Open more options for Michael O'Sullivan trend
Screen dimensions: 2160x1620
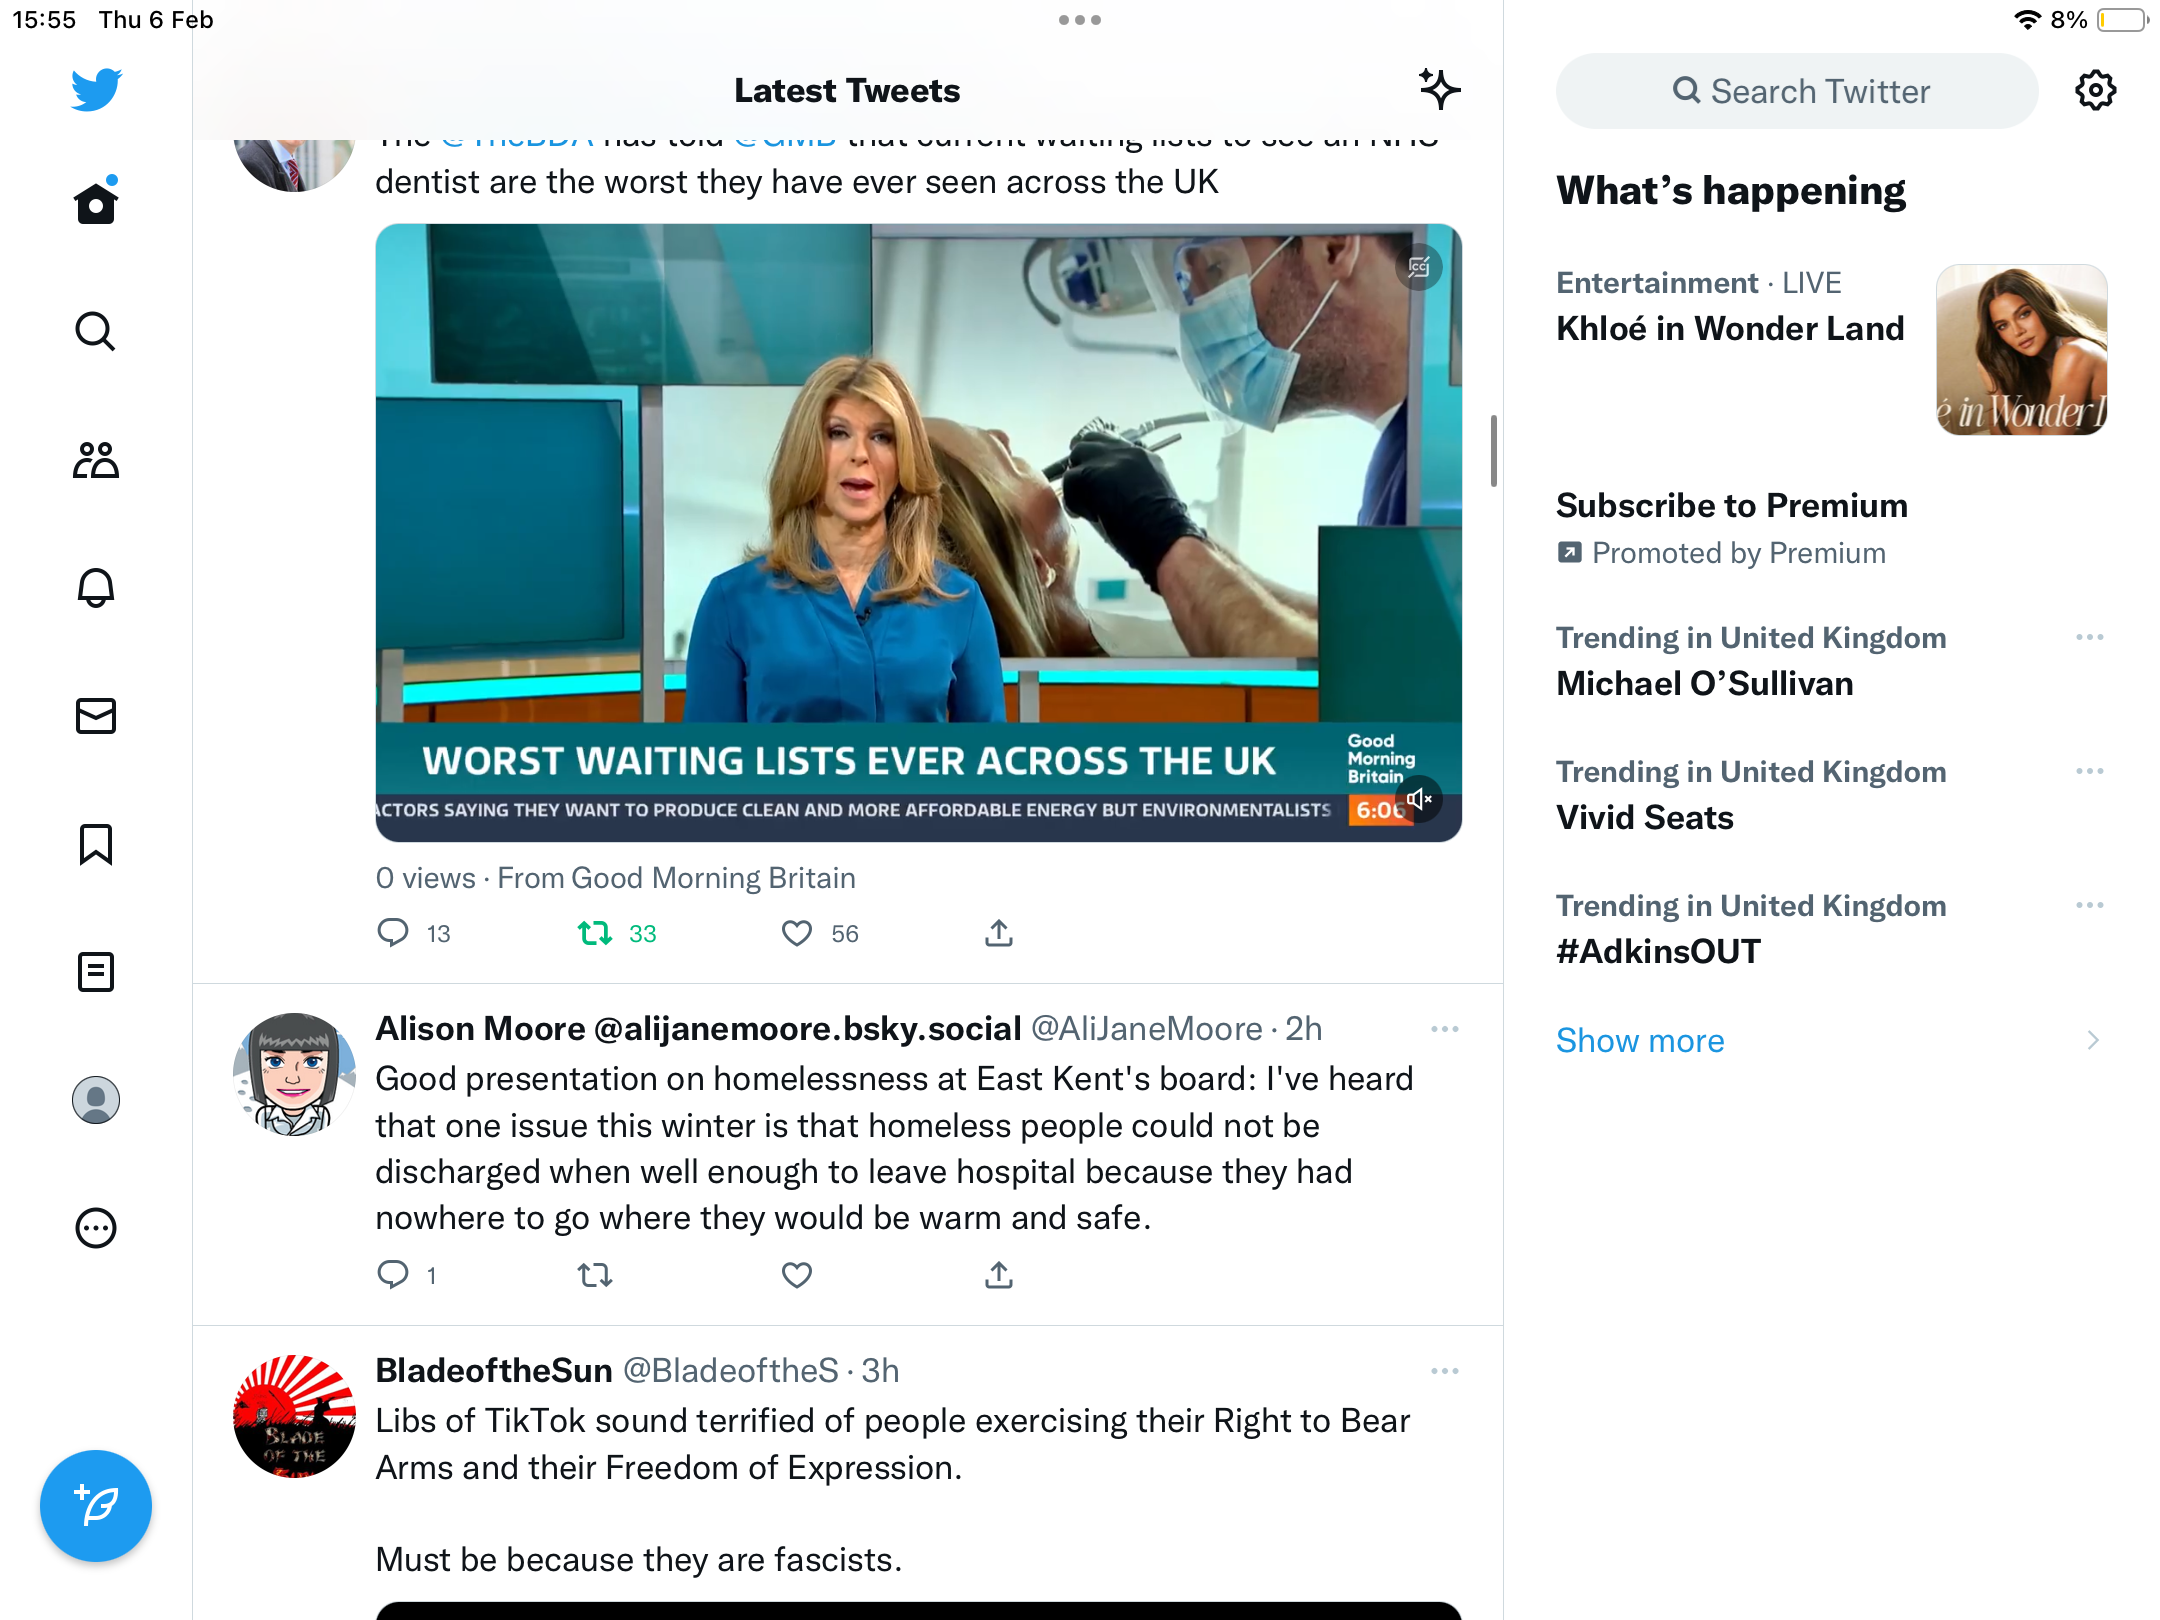click(x=2090, y=638)
